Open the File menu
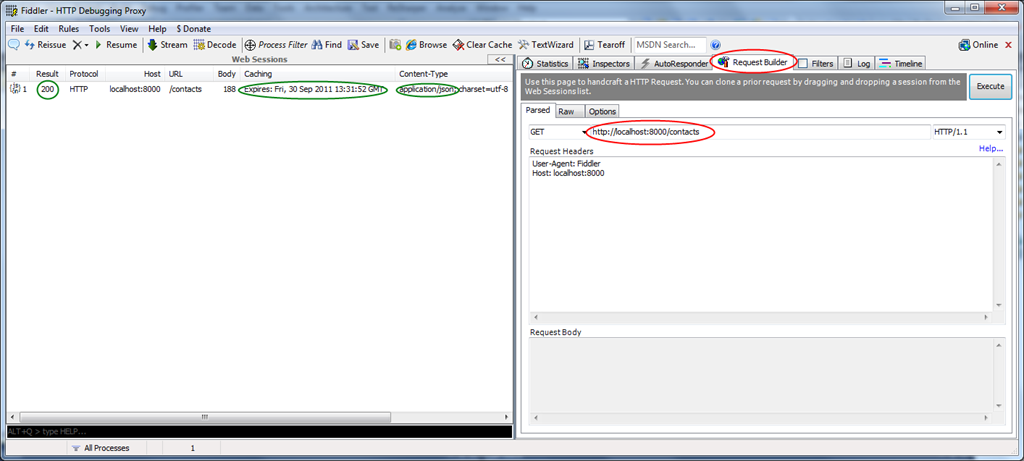1024x461 pixels. pyautogui.click(x=17, y=29)
